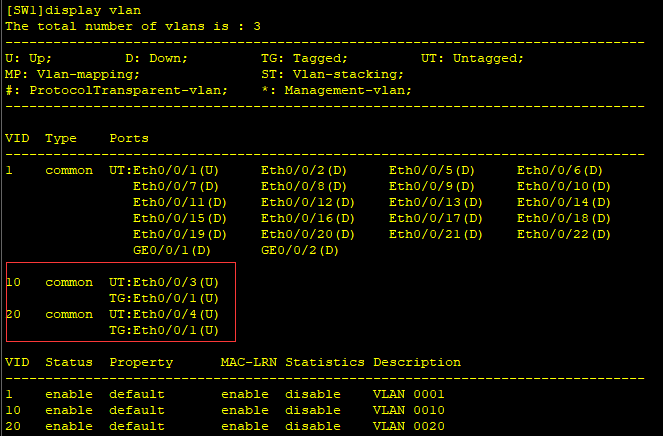Click port Eth0/0/22(D) entry
The width and height of the screenshot is (663, 436).
pyautogui.click(x=564, y=234)
